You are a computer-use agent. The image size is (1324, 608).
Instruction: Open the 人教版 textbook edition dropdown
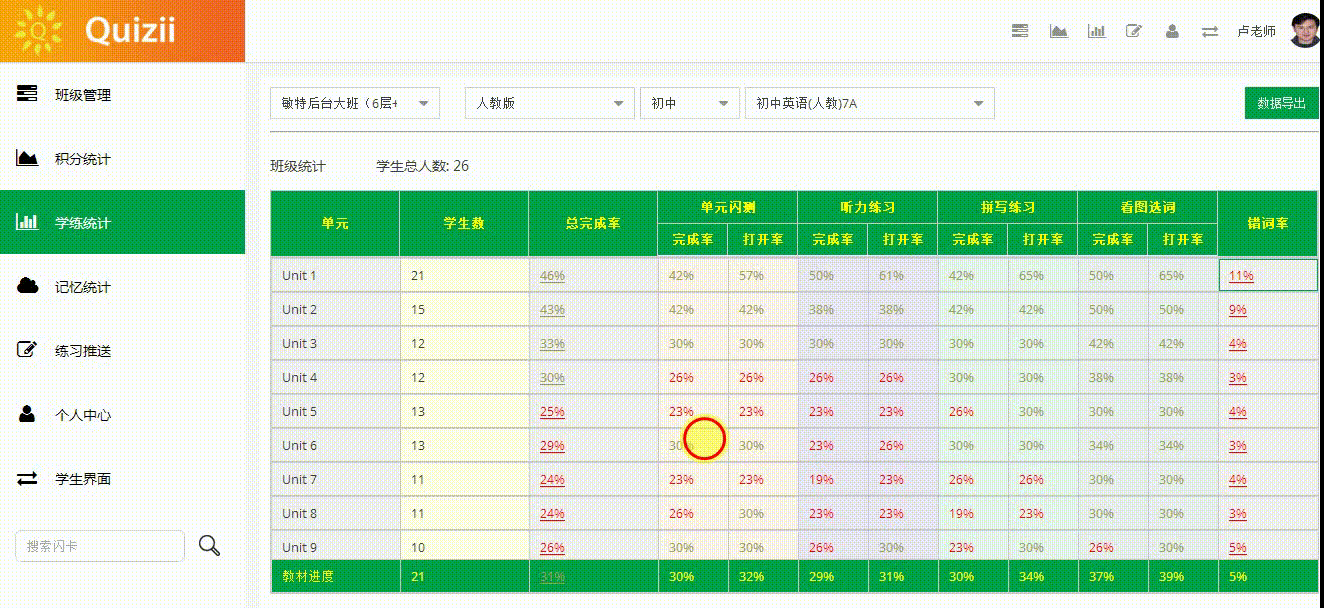549,103
